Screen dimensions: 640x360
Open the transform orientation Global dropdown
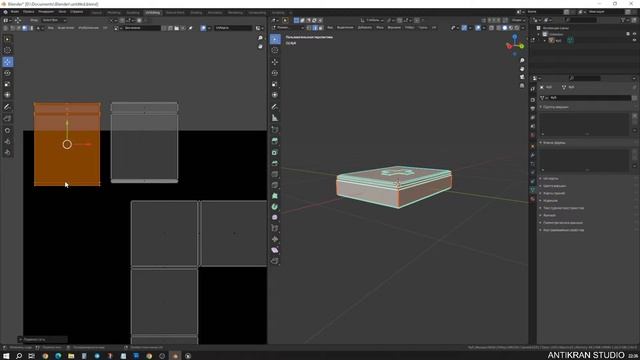(x=373, y=20)
